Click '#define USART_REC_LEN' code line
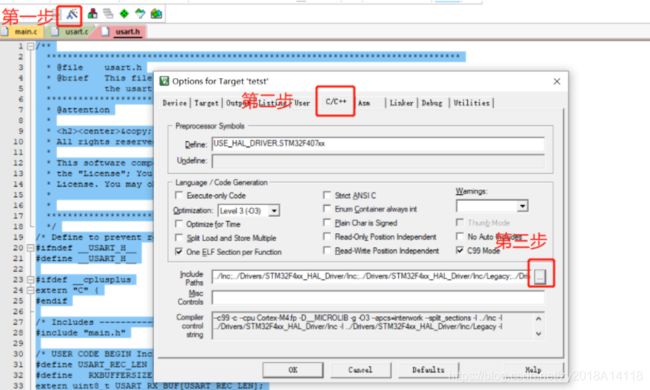 92,364
